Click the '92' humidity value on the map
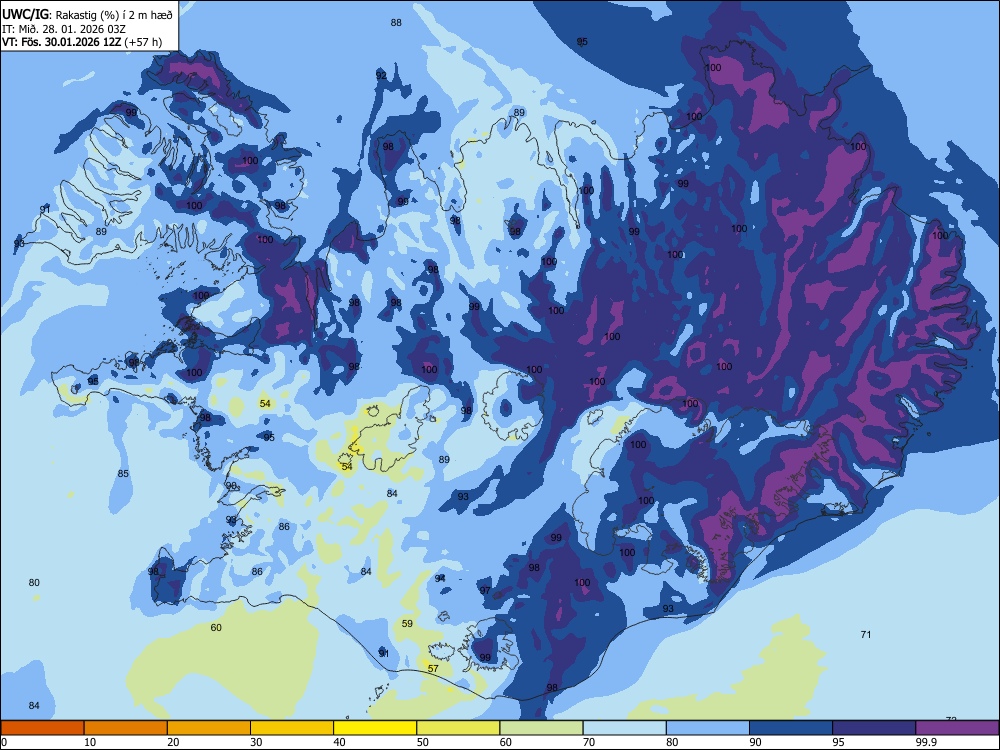The image size is (1000, 750). coord(381,75)
